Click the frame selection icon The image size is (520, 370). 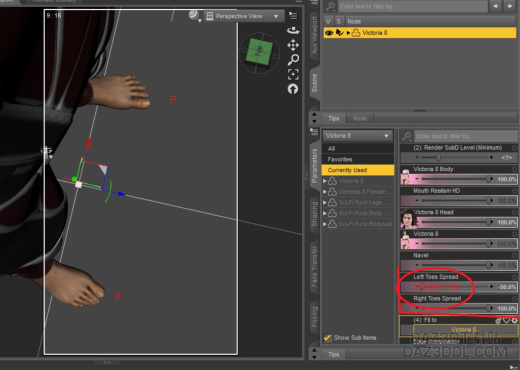point(293,74)
